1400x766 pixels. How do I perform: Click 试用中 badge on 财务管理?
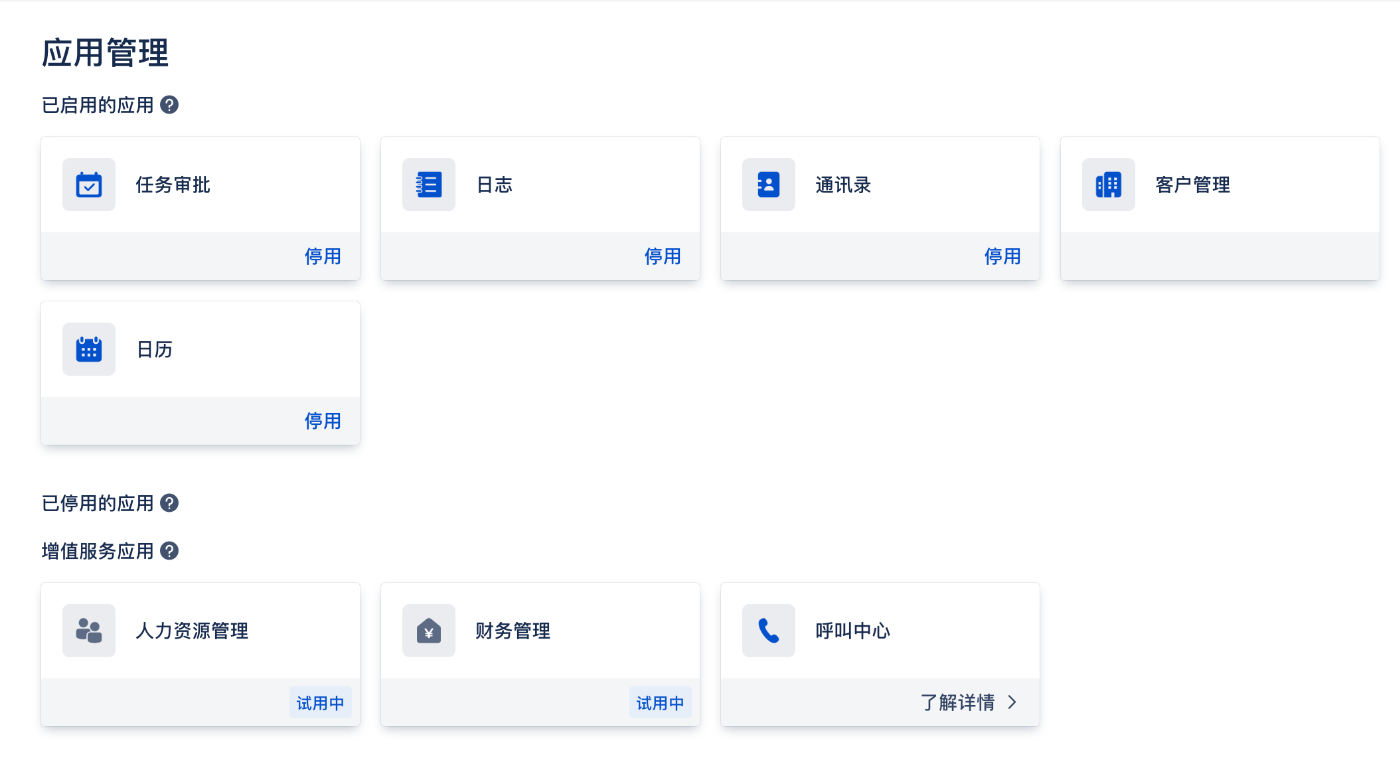[x=661, y=703]
